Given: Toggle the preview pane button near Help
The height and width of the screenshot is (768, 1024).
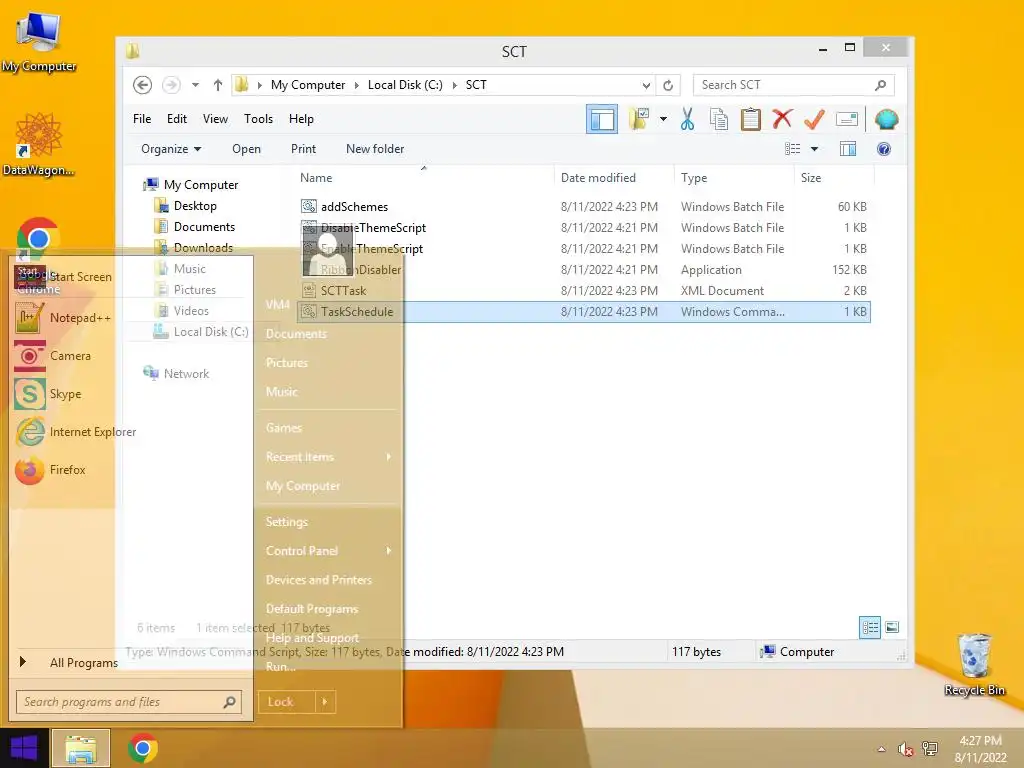Looking at the screenshot, I should pos(848,149).
